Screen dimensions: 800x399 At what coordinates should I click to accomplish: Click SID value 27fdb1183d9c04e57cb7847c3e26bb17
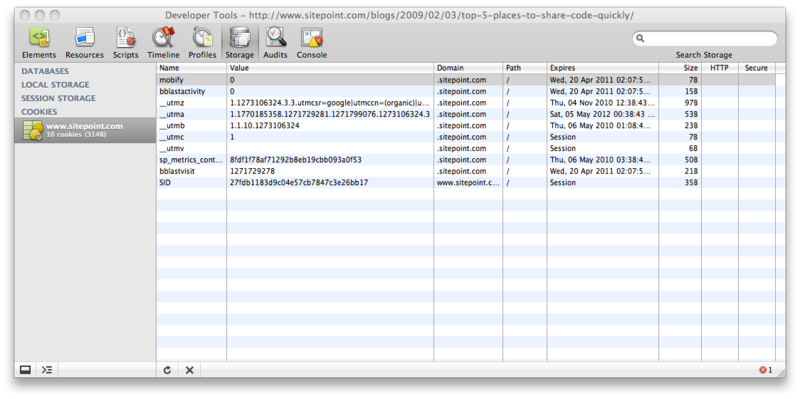click(299, 183)
